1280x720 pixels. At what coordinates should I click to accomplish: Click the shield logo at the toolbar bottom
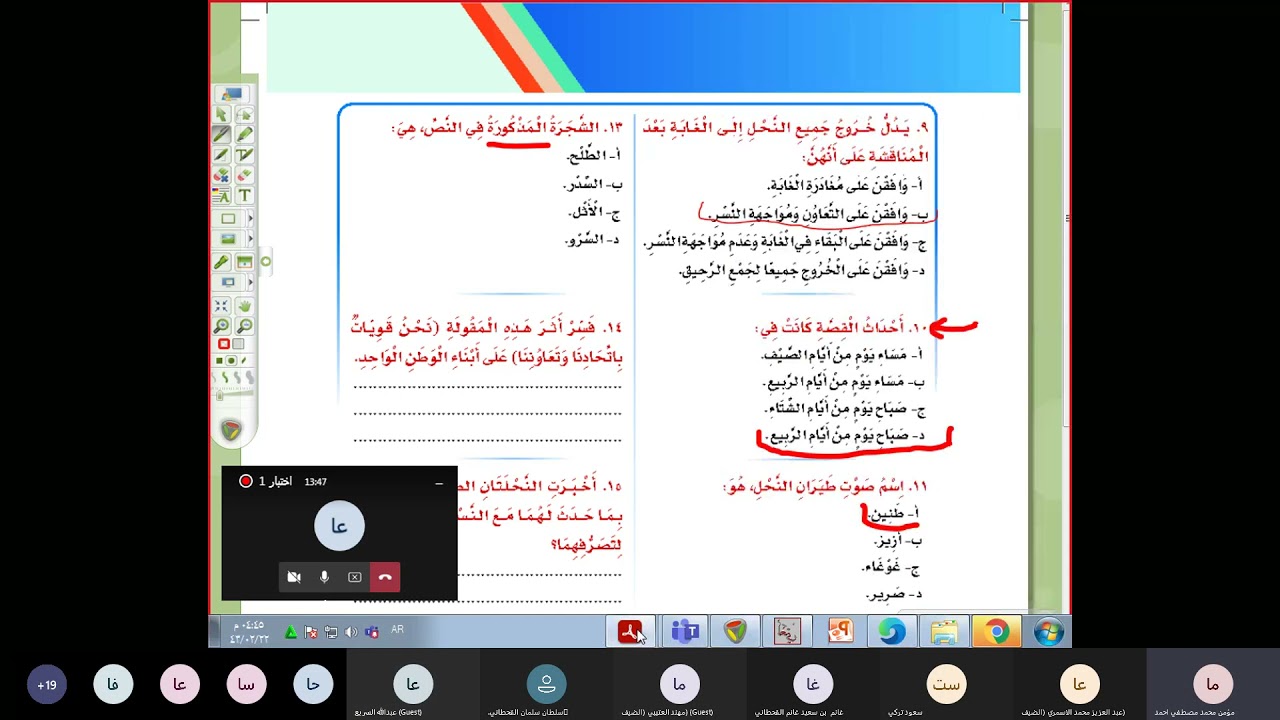tap(231, 431)
